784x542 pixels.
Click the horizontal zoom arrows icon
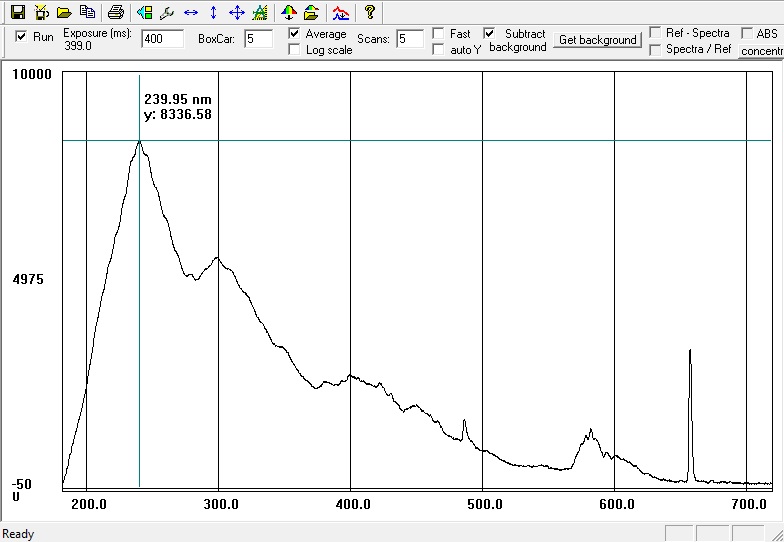[190, 12]
